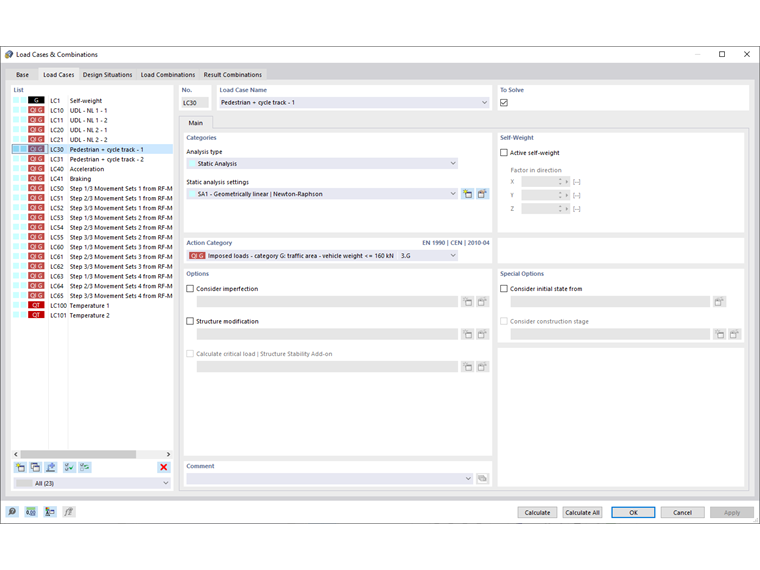This screenshot has height=570, width=760.
Task: Click the No. LC30 field
Action: [x=195, y=103]
